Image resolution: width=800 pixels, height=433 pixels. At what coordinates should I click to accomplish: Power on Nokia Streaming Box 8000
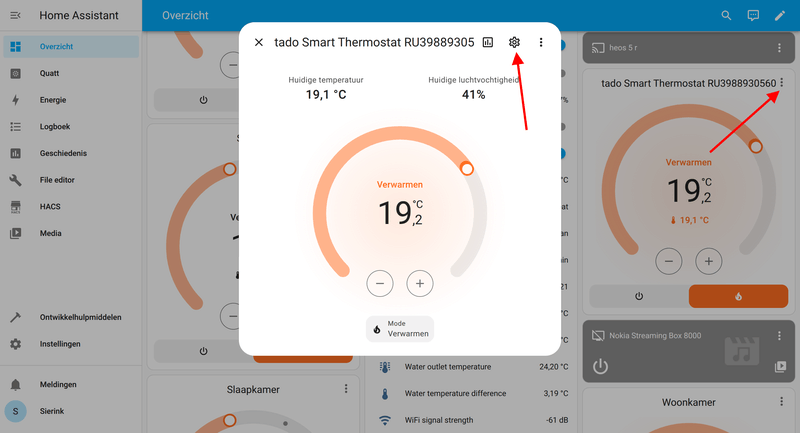tap(601, 366)
